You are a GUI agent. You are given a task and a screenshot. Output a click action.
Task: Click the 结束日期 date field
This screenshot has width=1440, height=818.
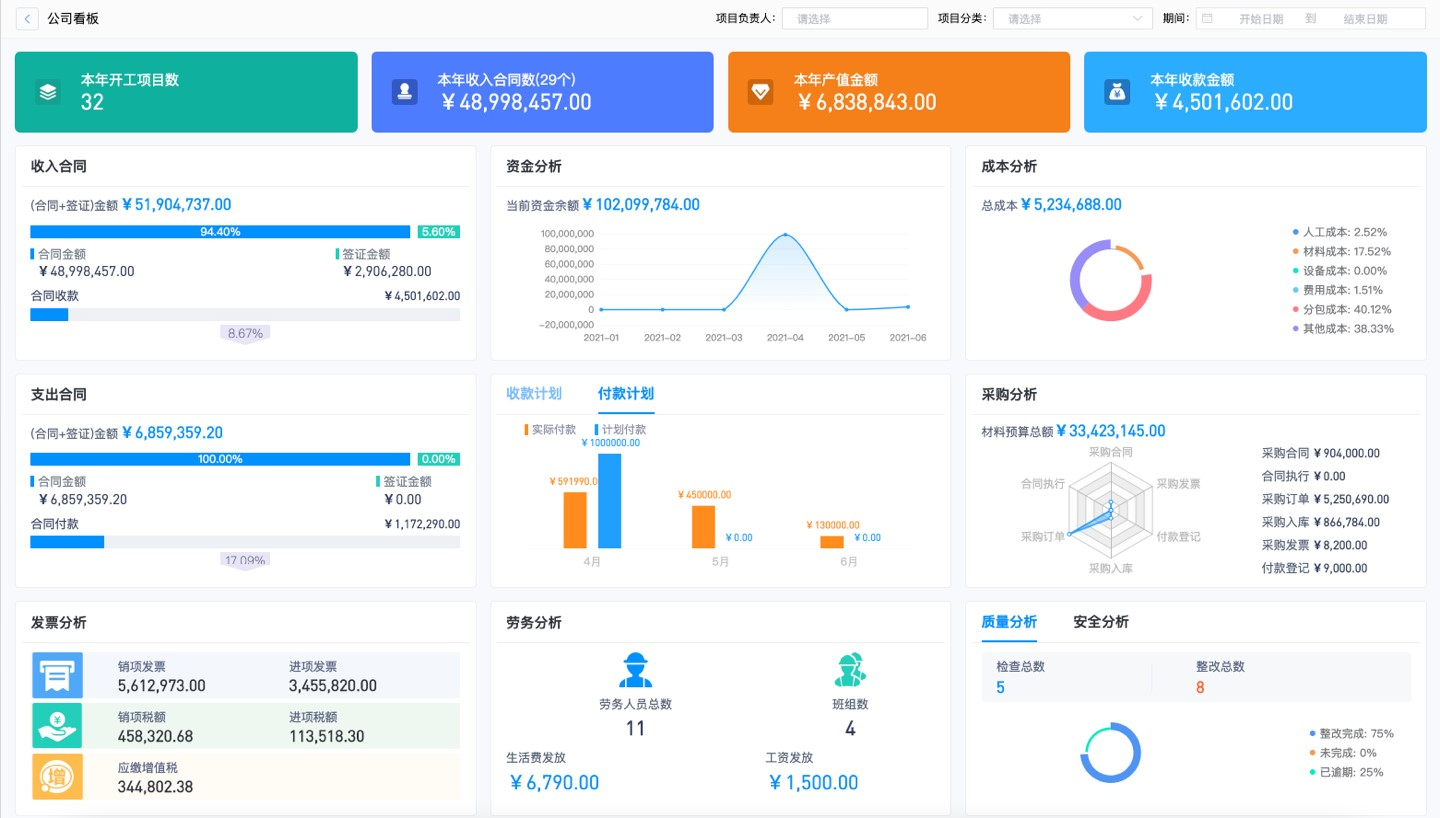tap(1365, 19)
